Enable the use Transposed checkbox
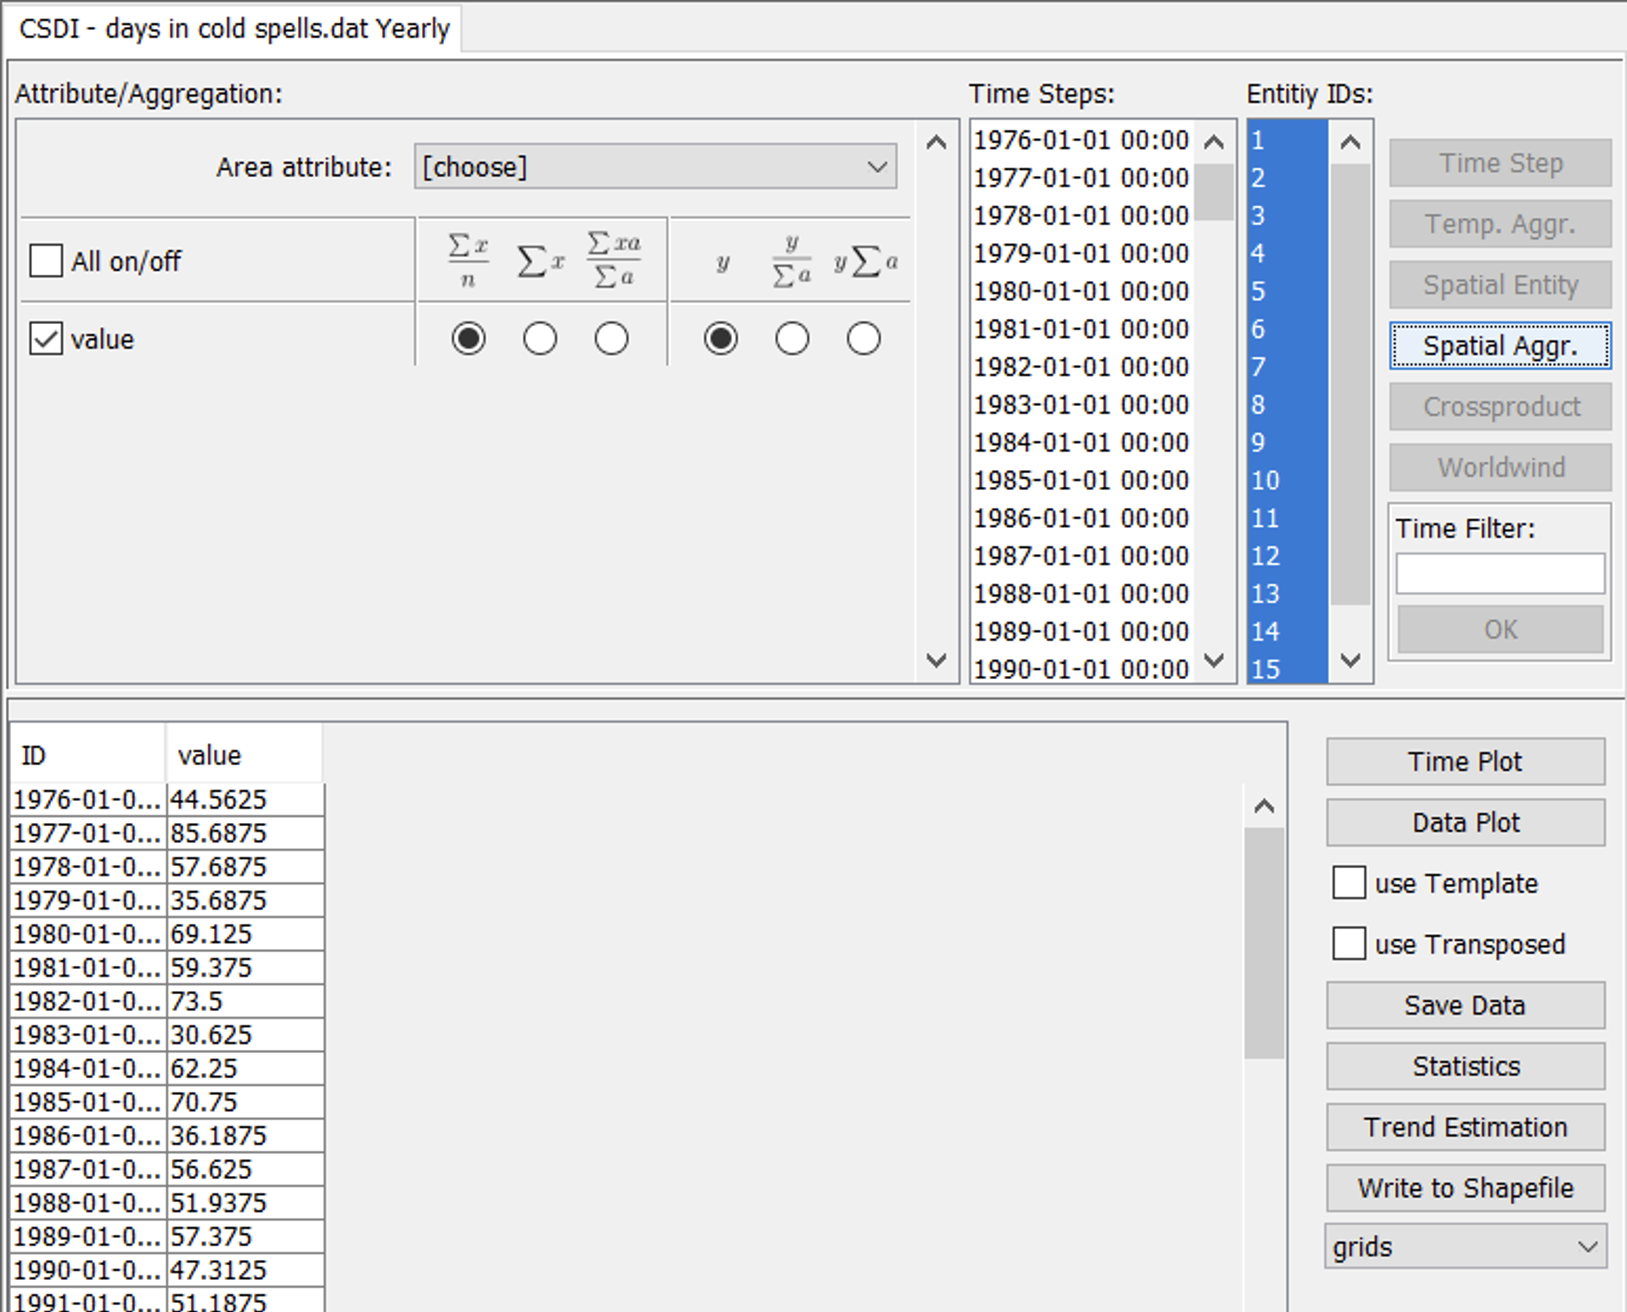The height and width of the screenshot is (1312, 1627). 1349,944
